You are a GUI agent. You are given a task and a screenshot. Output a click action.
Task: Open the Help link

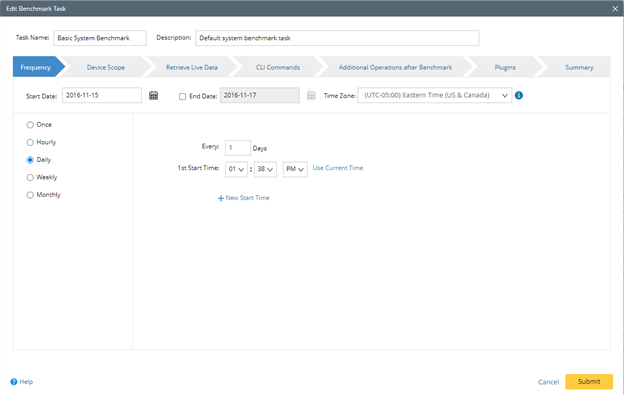[26, 381]
